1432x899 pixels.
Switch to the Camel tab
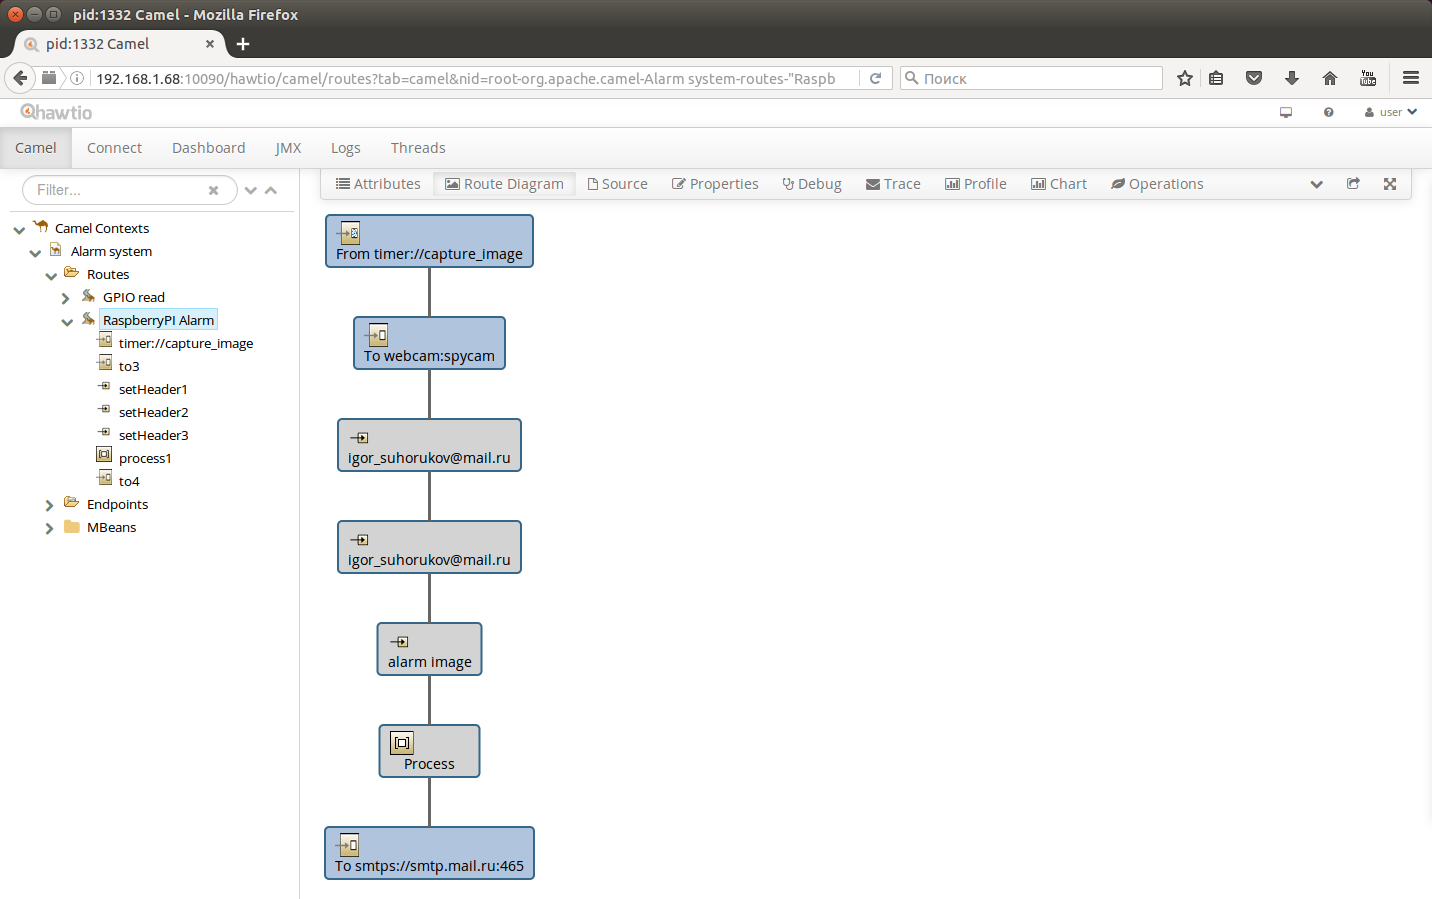click(x=36, y=148)
